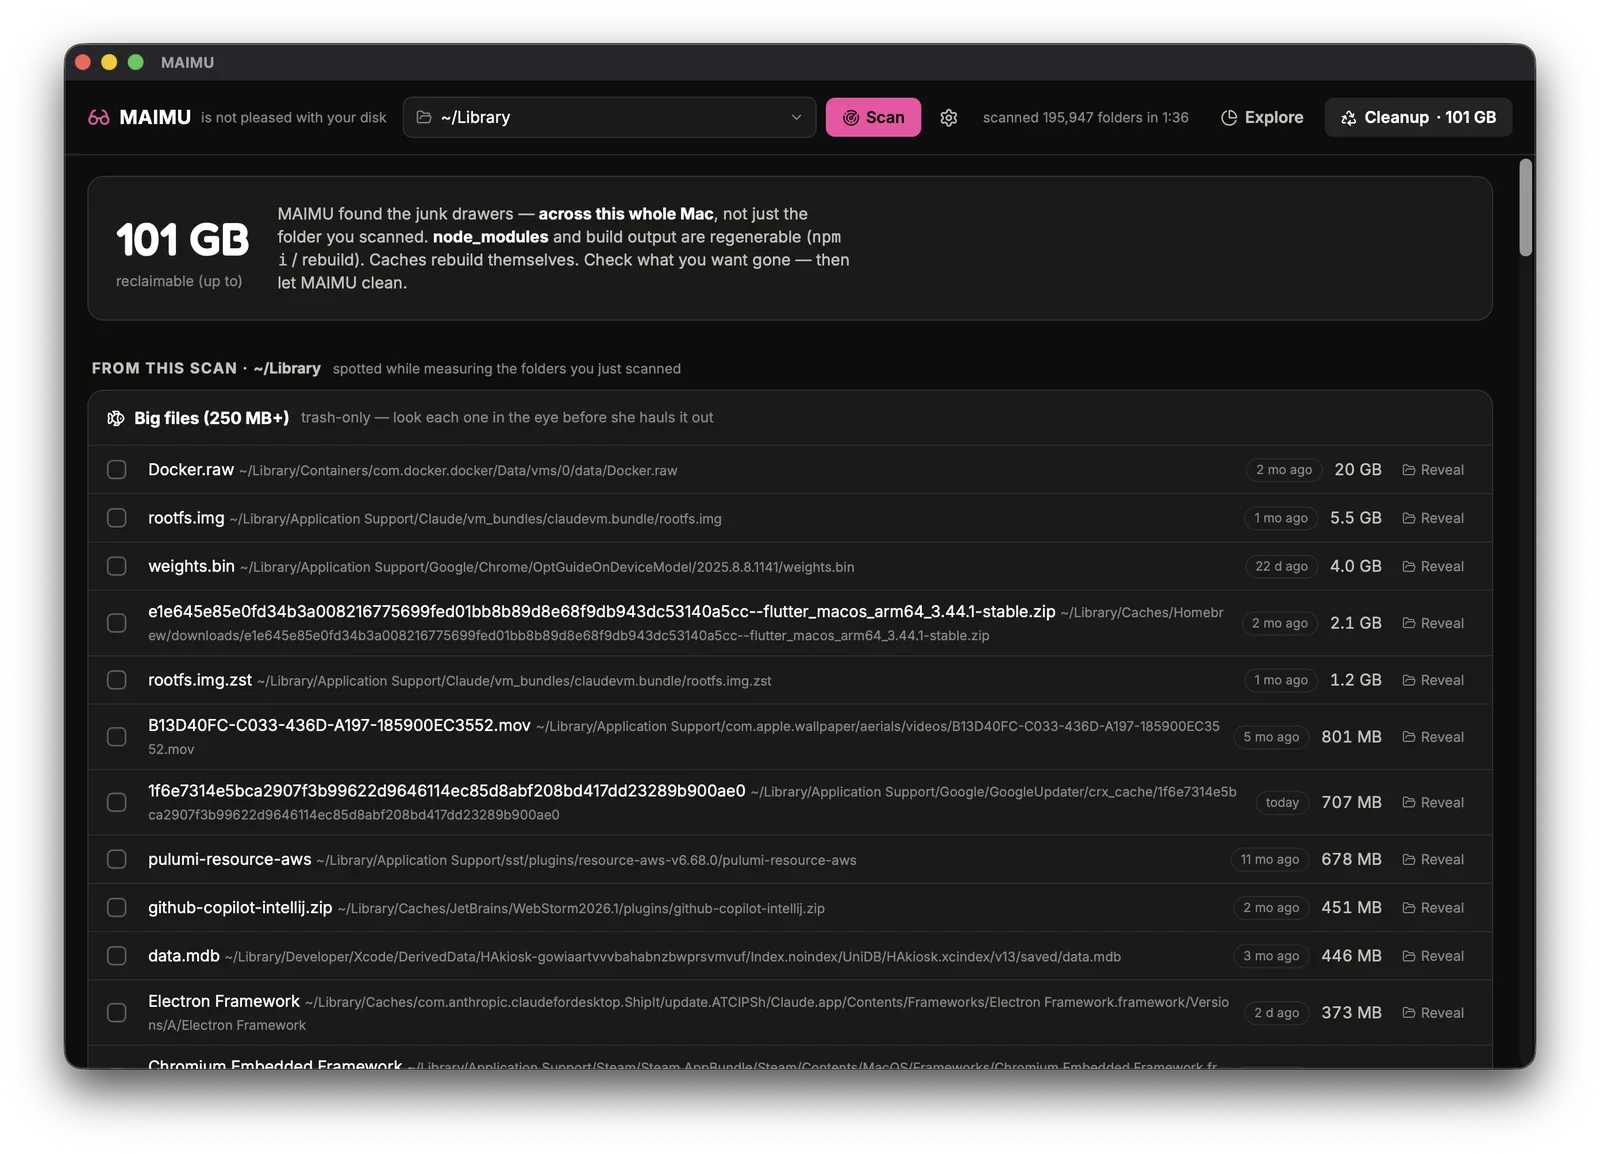Open the scan settings gear
Image resolution: width=1600 pixels, height=1154 pixels.
[949, 118]
